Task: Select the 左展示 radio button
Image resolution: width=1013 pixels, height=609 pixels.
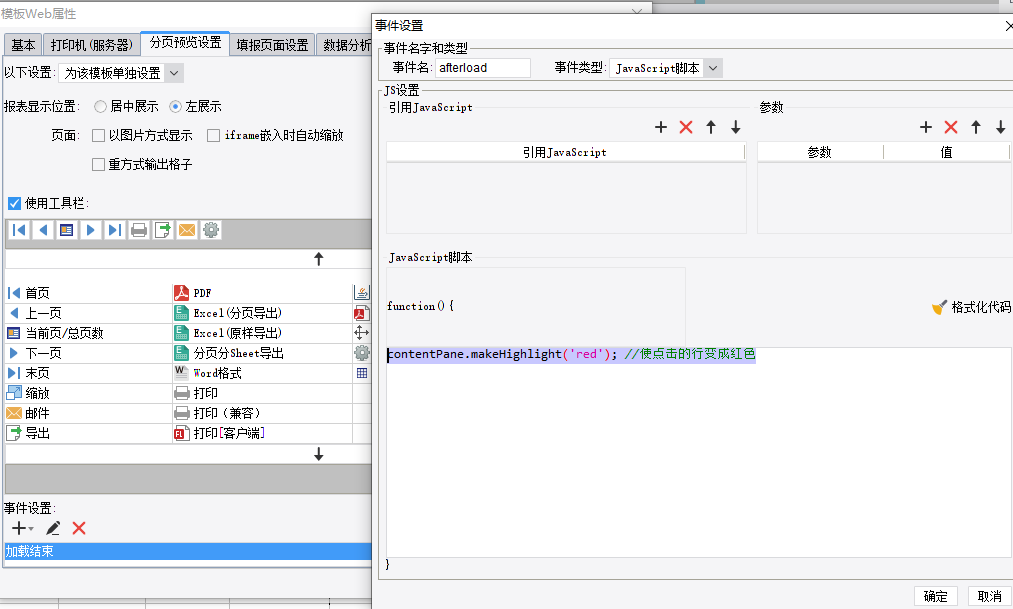Action: [x=175, y=107]
